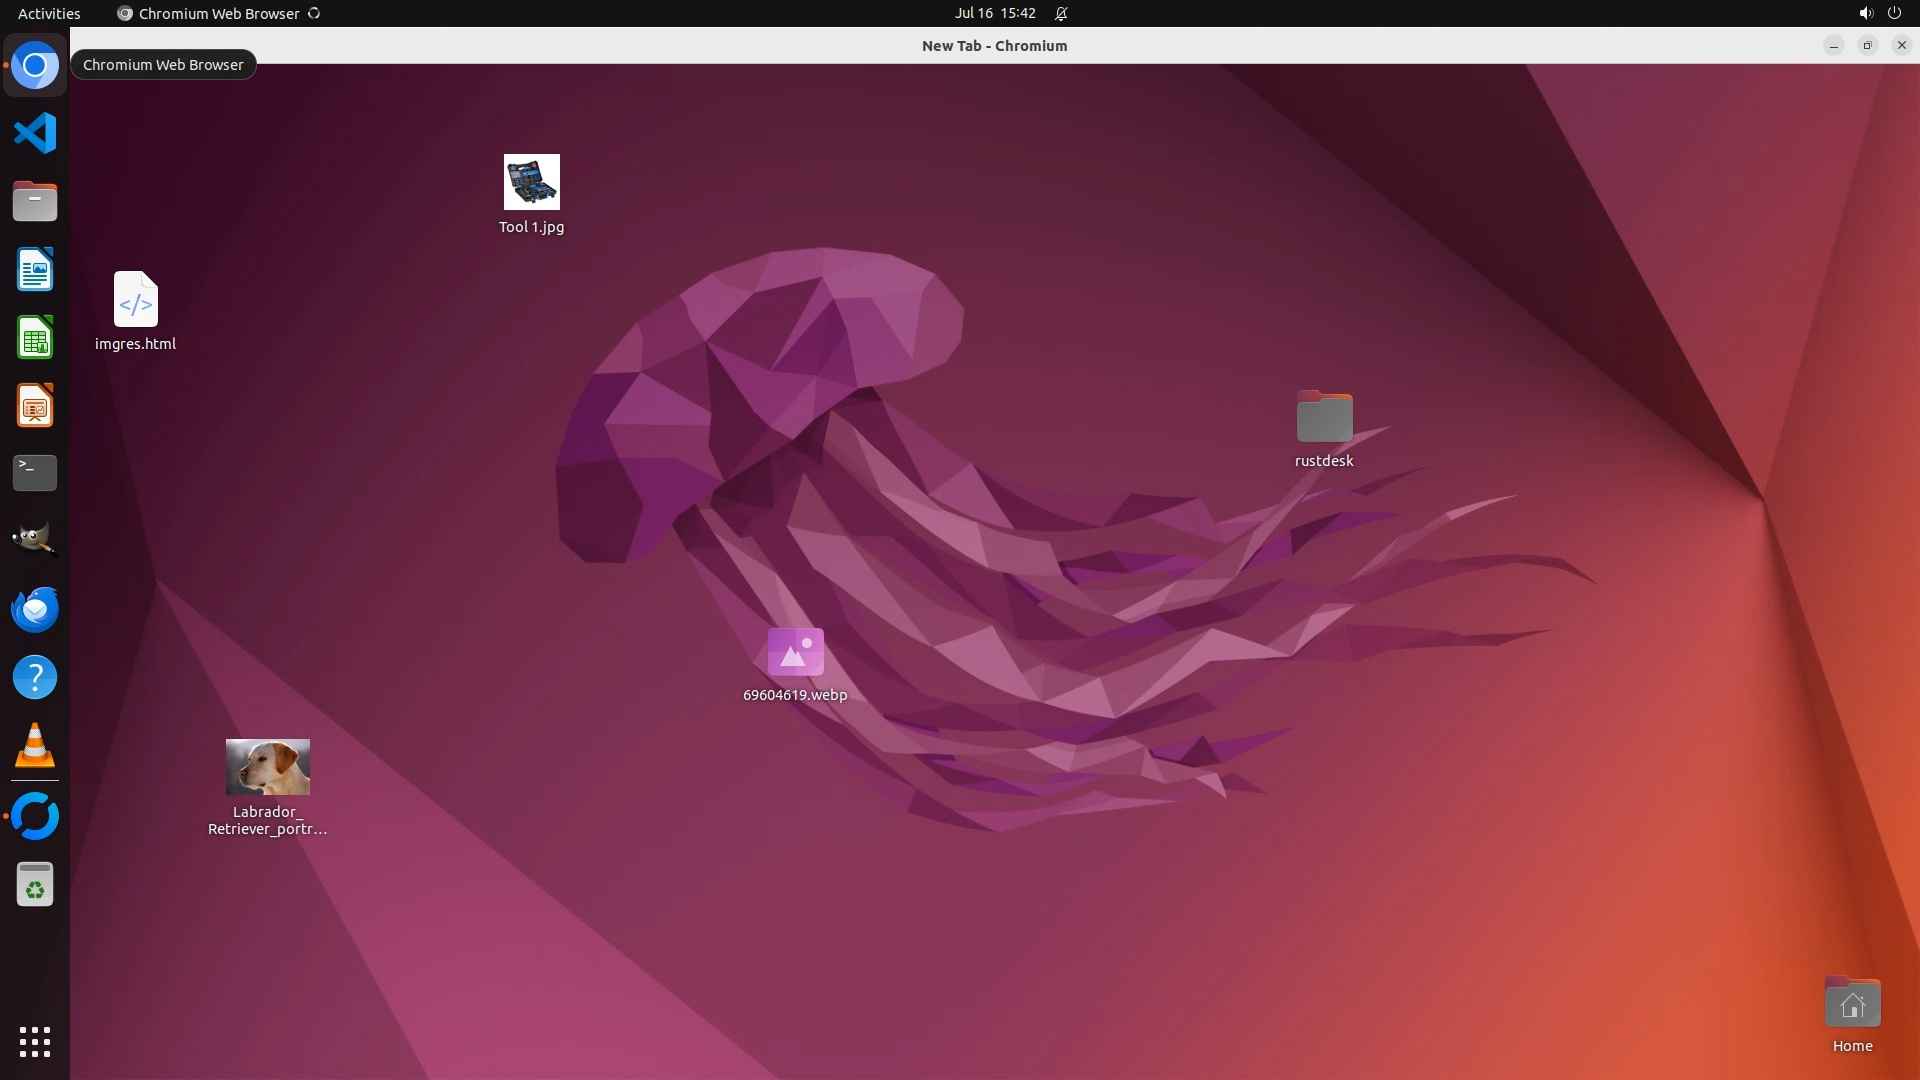This screenshot has width=1920, height=1080.
Task: Open the Files manager dock icon
Action: (35, 202)
